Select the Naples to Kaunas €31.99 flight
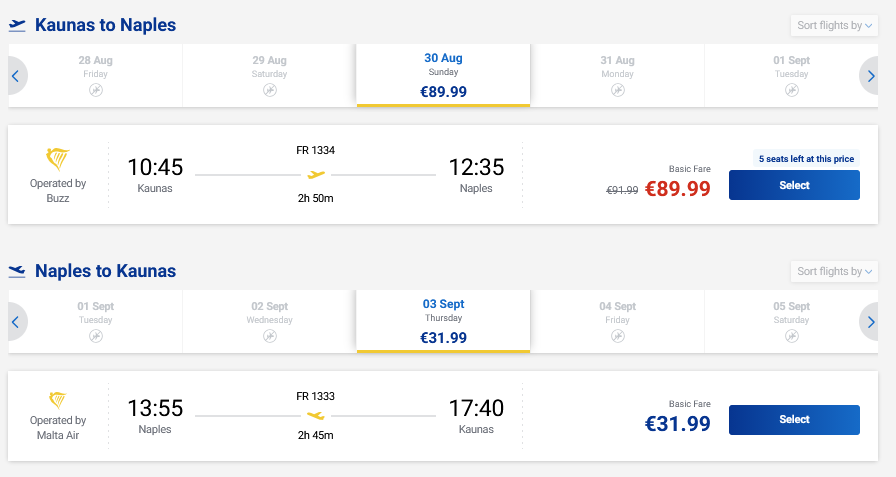The height and width of the screenshot is (477, 896). tap(794, 420)
